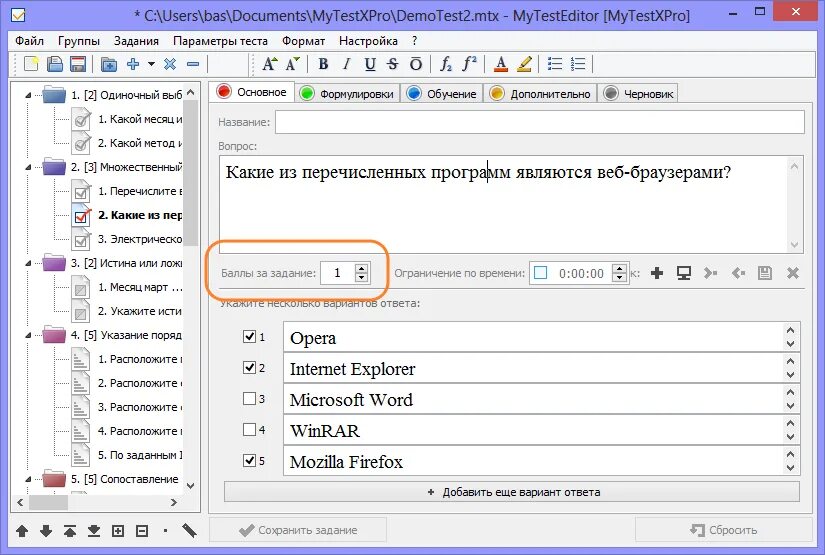Click the gray X cancel icon
The height and width of the screenshot is (555, 825).
[x=793, y=273]
